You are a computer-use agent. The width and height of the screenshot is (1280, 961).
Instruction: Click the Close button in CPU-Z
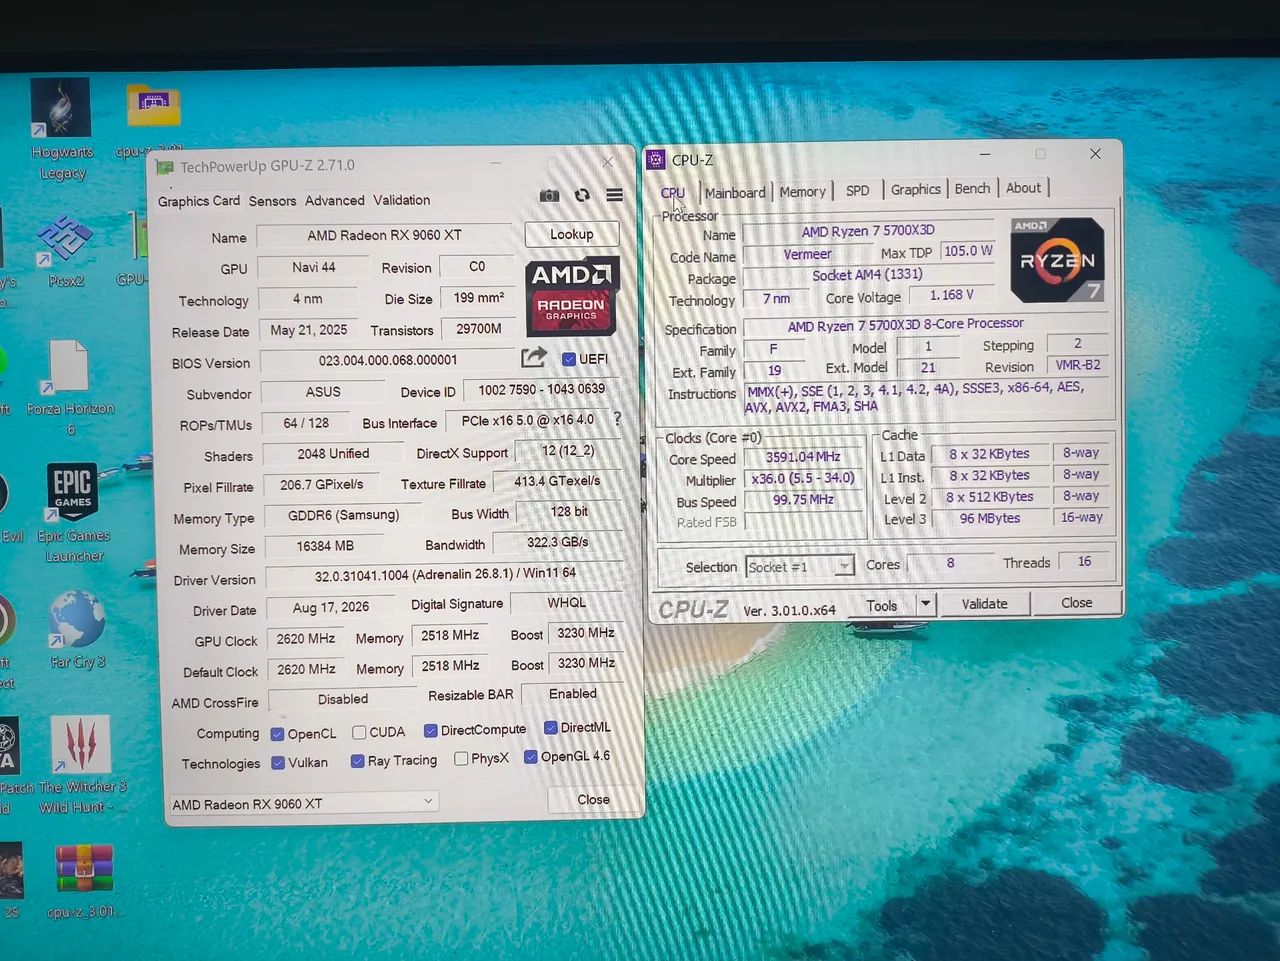pos(1076,603)
